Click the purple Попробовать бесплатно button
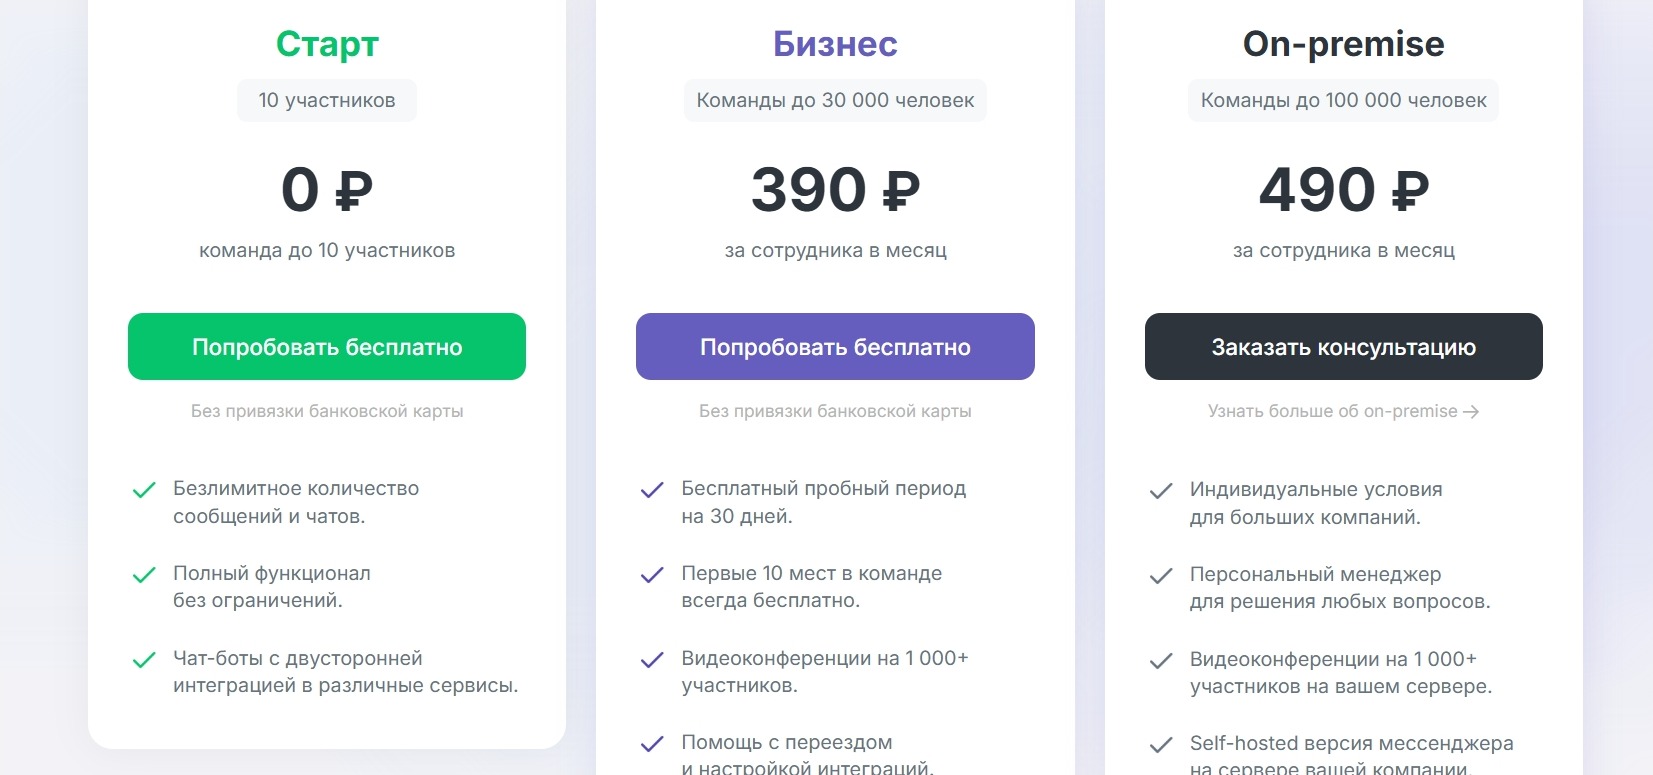The image size is (1653, 775). point(835,347)
